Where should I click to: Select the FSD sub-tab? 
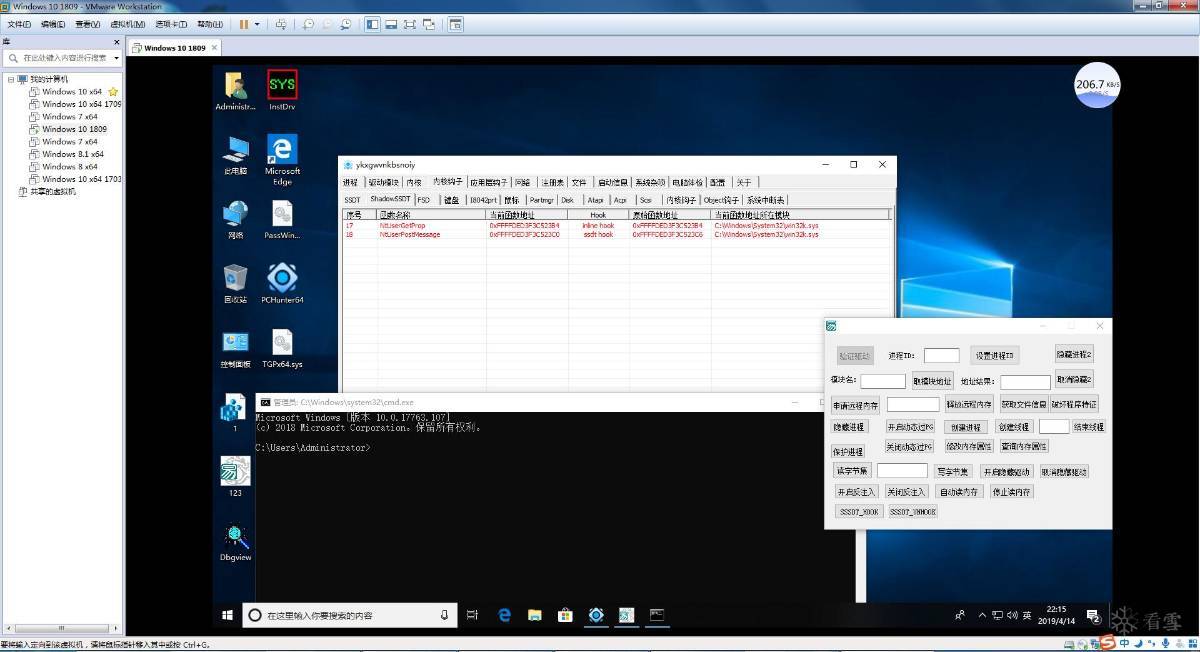[424, 199]
